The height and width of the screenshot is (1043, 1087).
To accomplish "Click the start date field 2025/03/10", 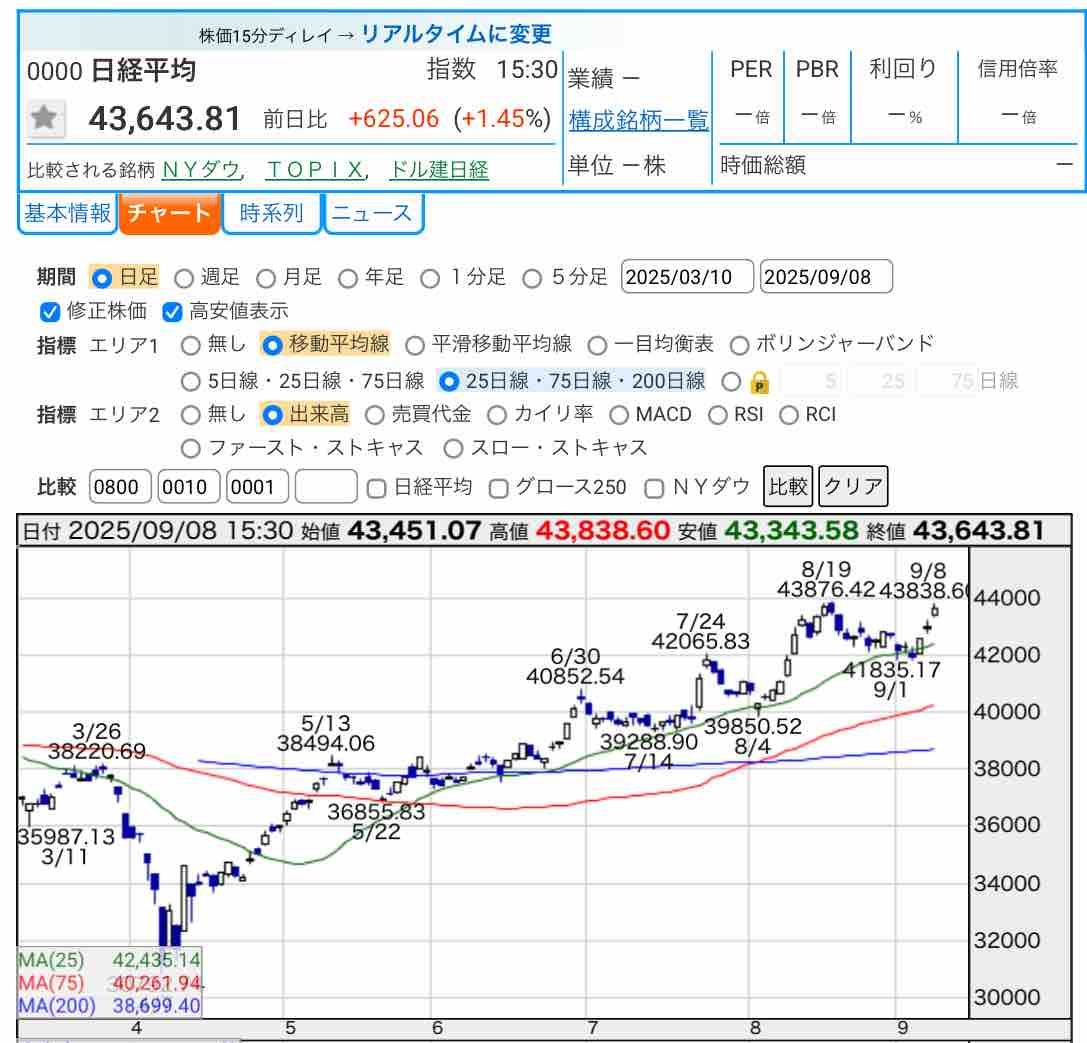I will click(686, 277).
